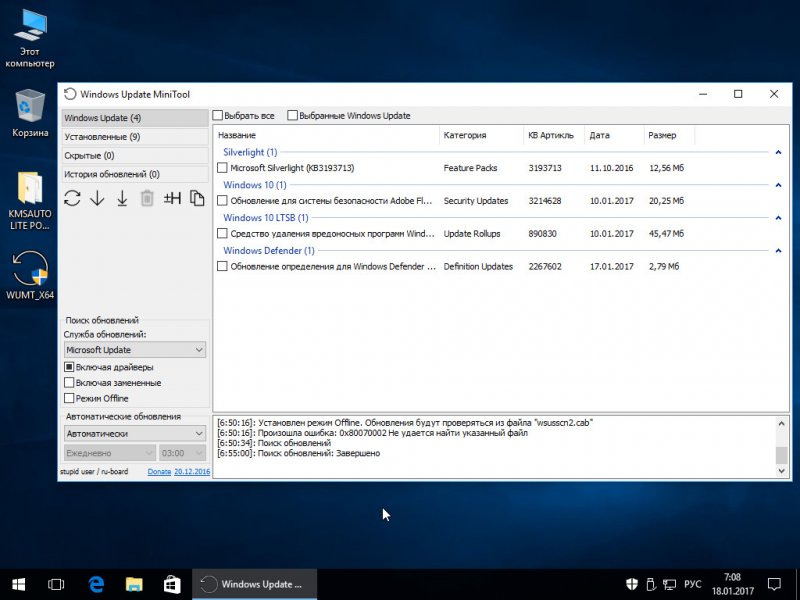Click the 'Поиск обновлений: Завершено' log line

pyautogui.click(x=298, y=453)
